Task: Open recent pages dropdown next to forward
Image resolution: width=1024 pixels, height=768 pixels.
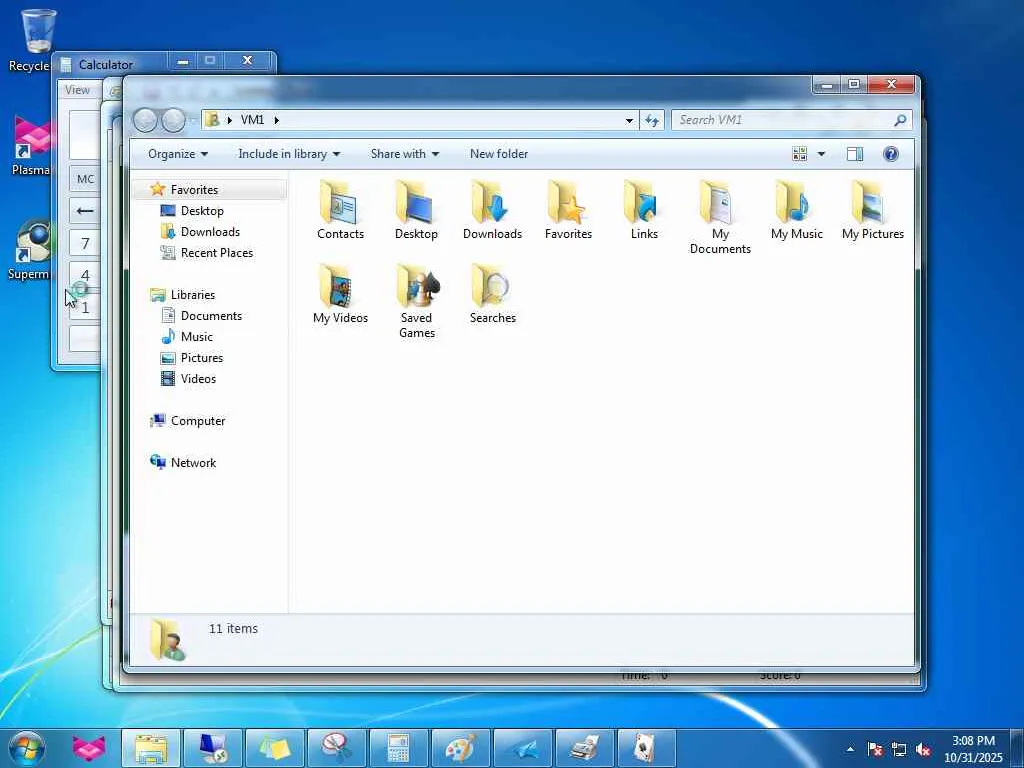Action: [x=193, y=120]
